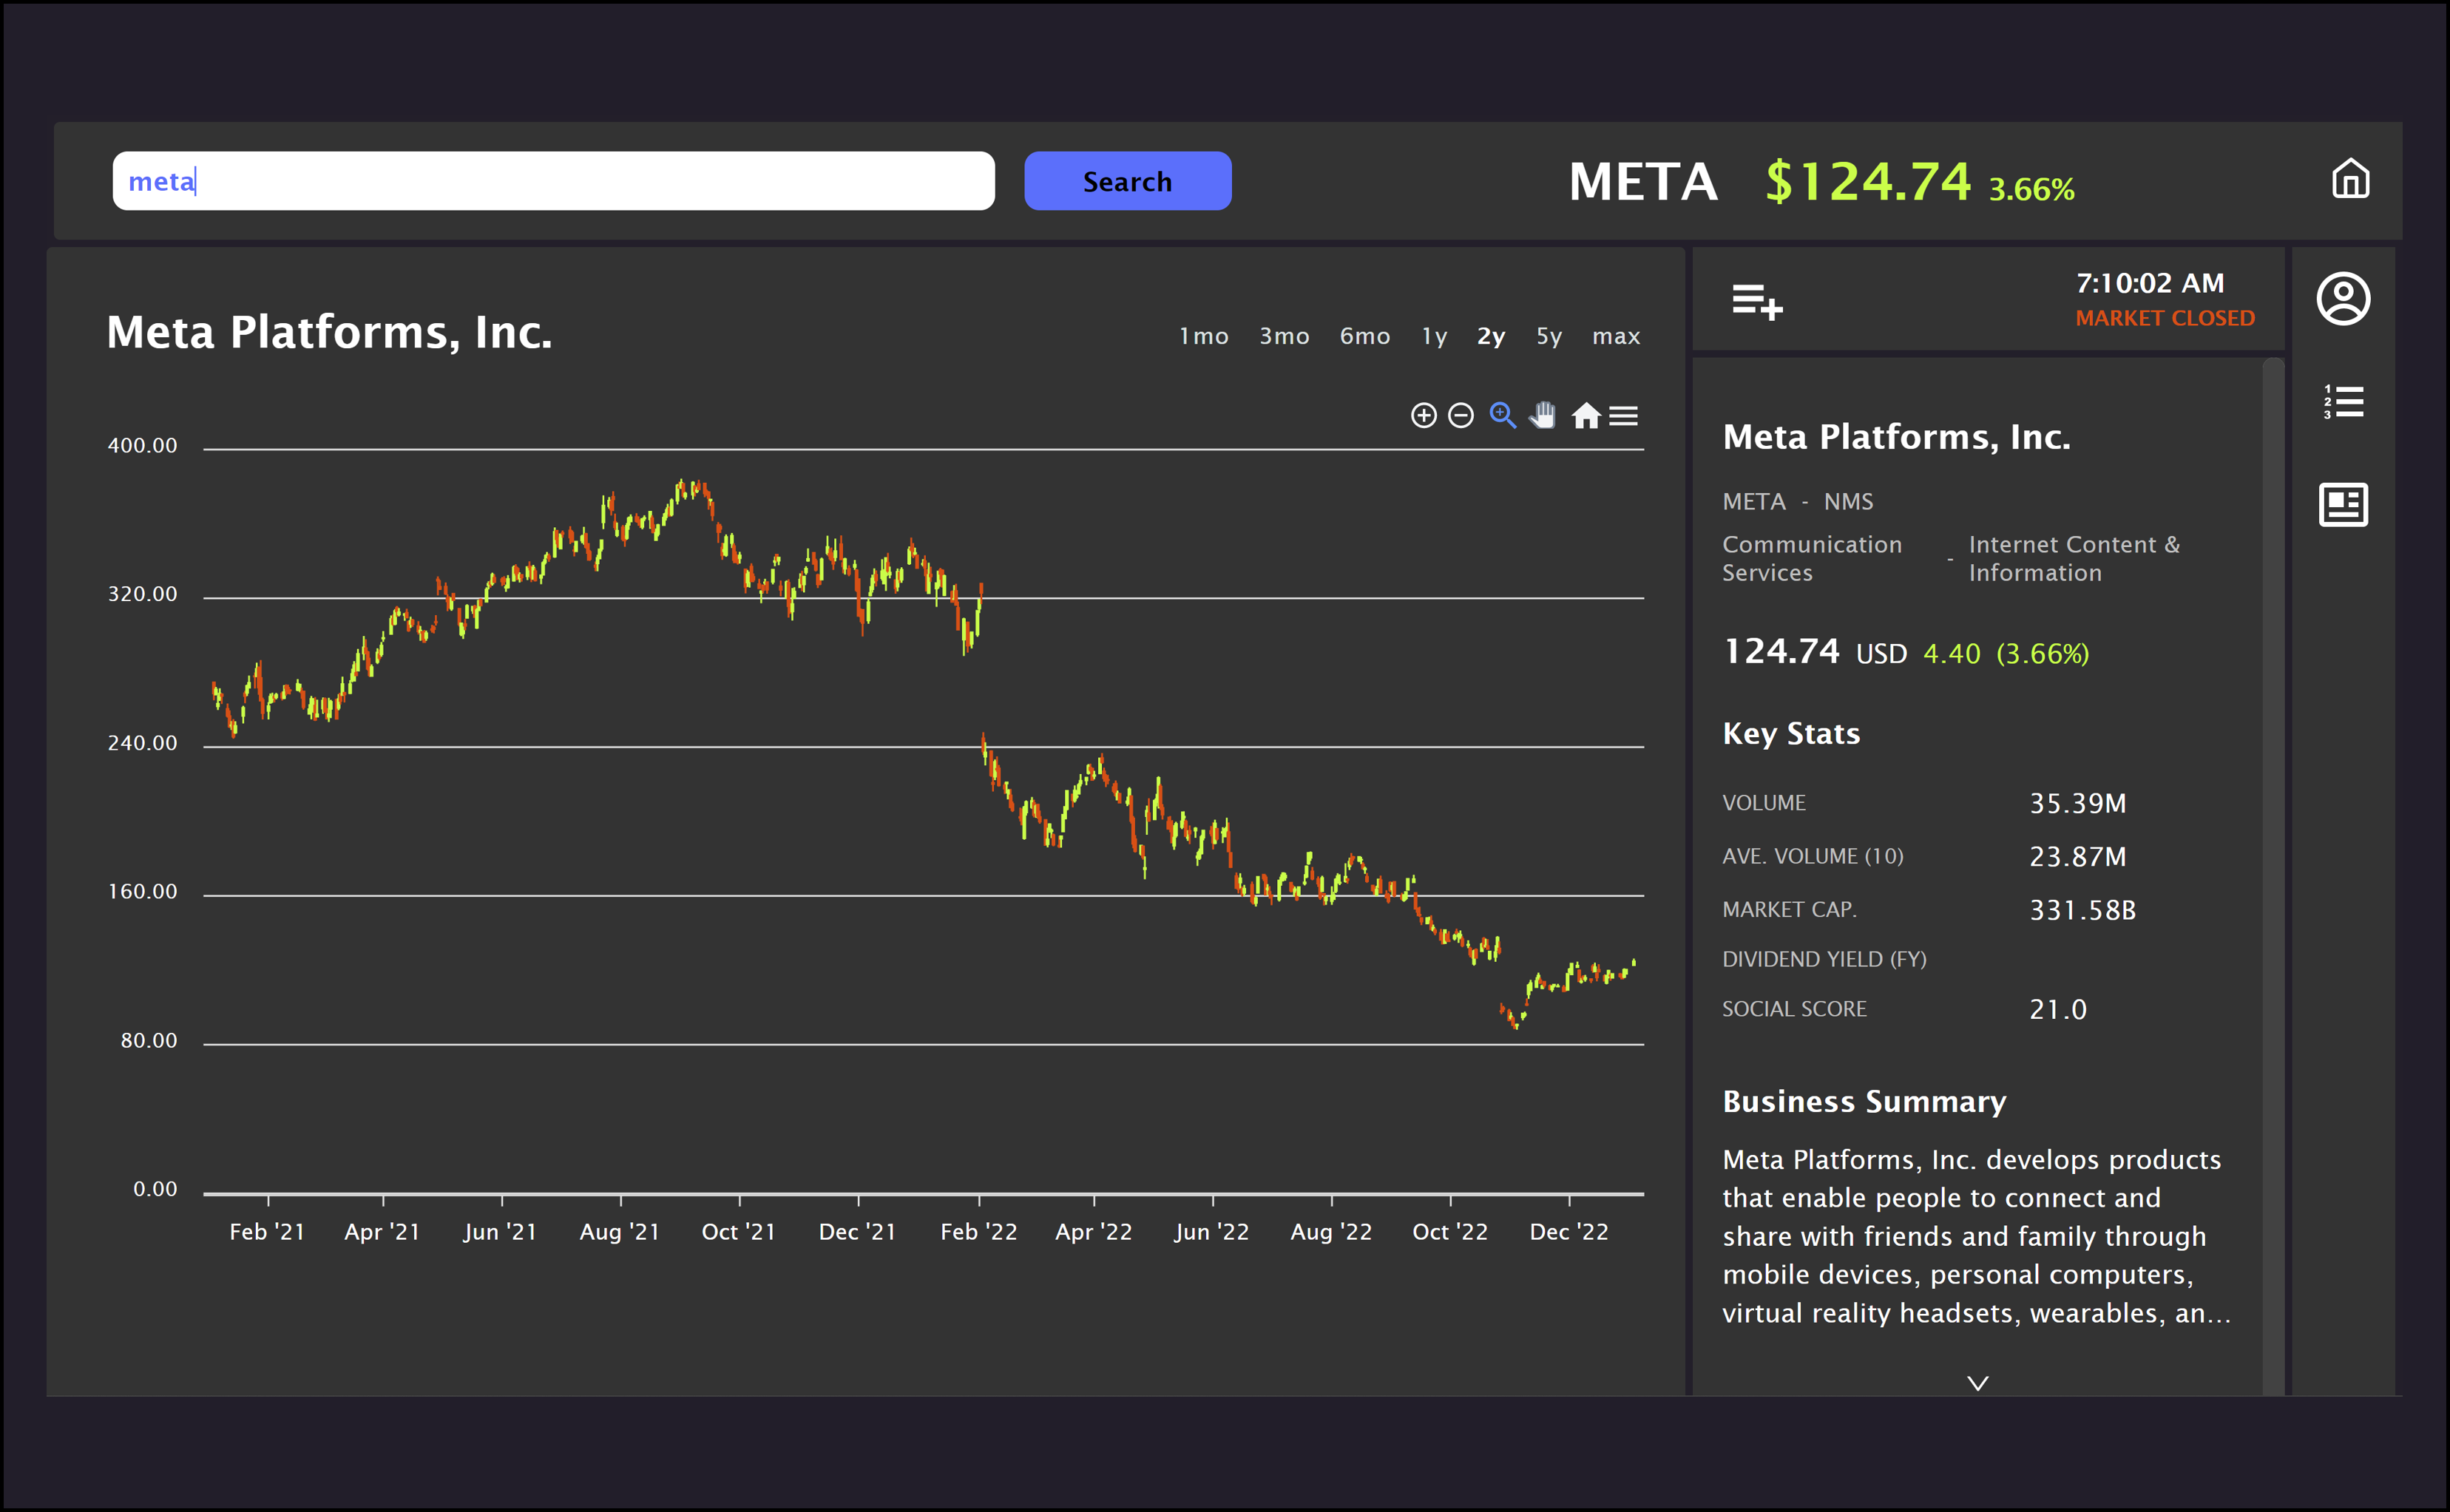This screenshot has width=2450, height=1512.
Task: Click the META ticker in header
Action: pyautogui.click(x=1643, y=182)
